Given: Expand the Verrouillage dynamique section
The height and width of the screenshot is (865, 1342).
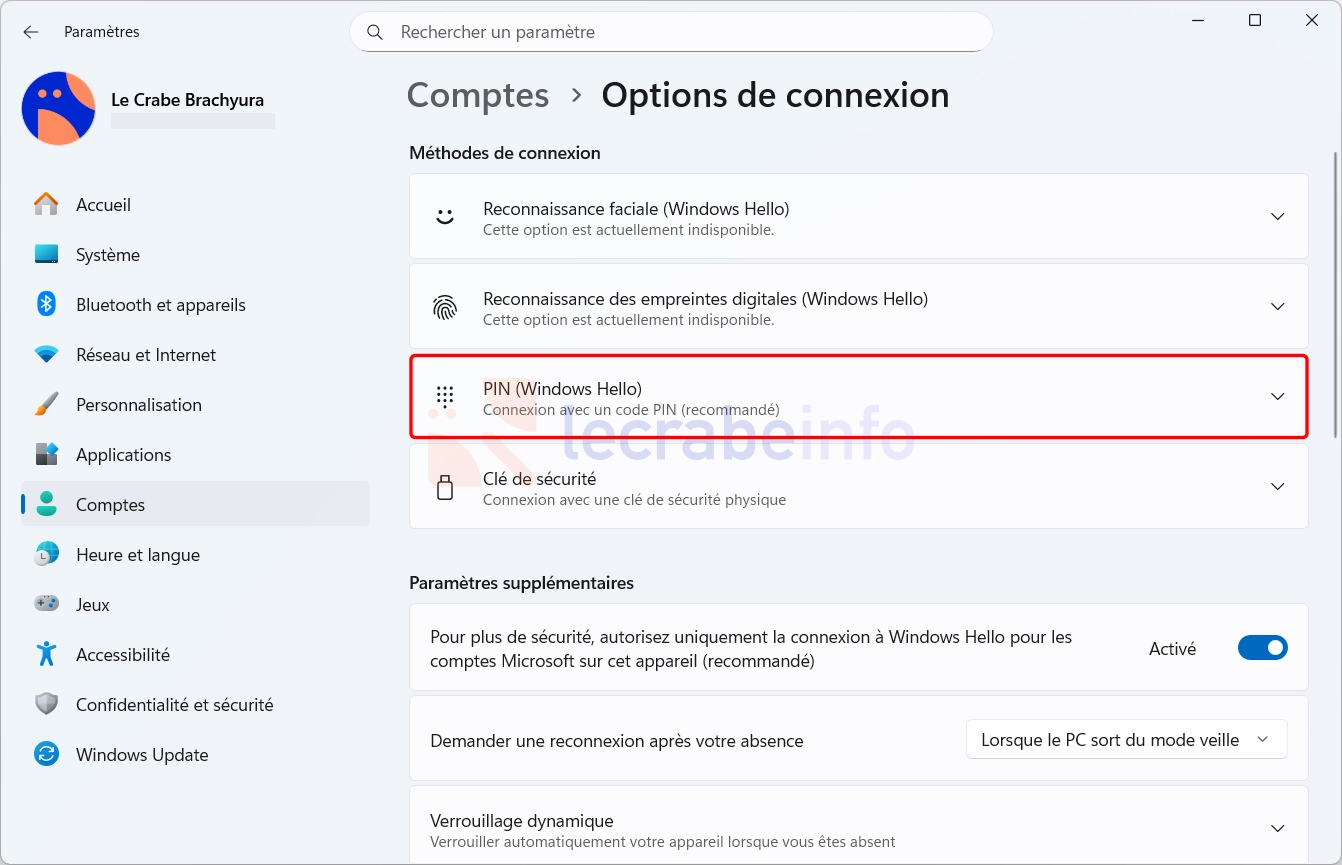Looking at the screenshot, I should pos(859,827).
